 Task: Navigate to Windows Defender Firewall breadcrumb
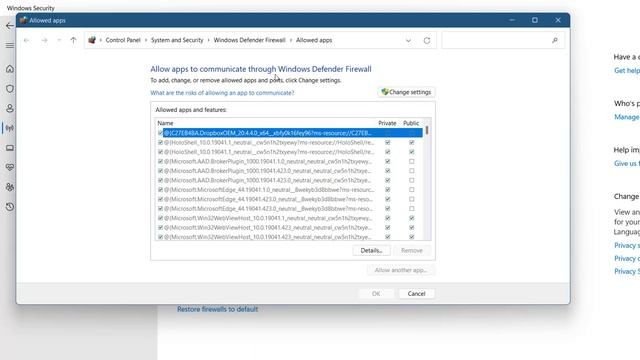[249, 40]
